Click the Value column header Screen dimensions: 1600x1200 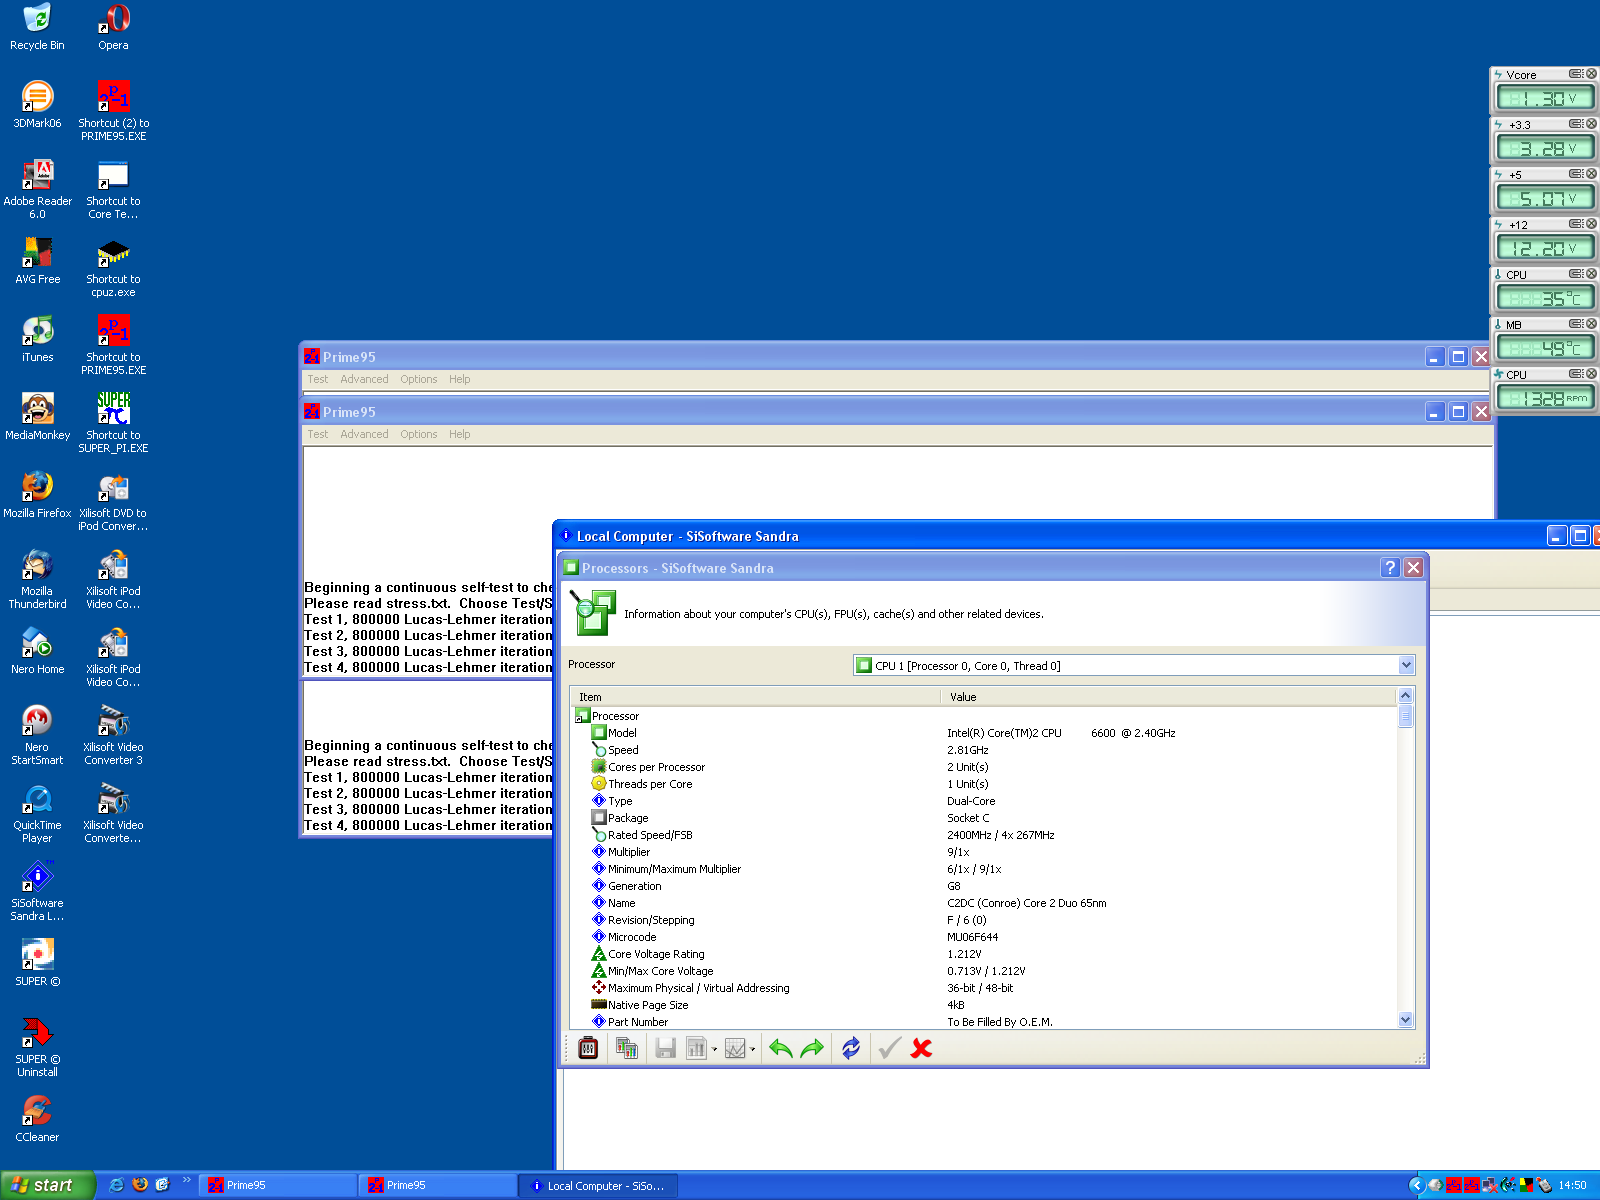(1168, 697)
